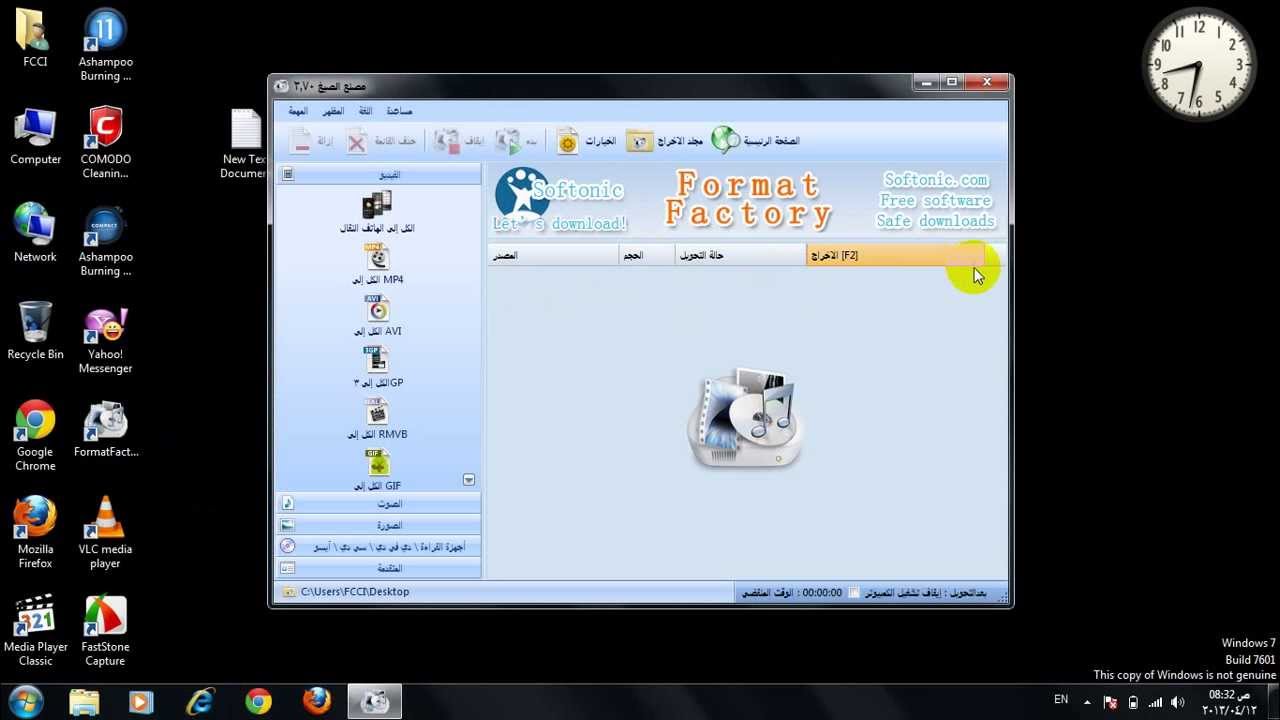Click the volume speaker tray icon
The height and width of the screenshot is (720, 1280).
click(1177, 702)
